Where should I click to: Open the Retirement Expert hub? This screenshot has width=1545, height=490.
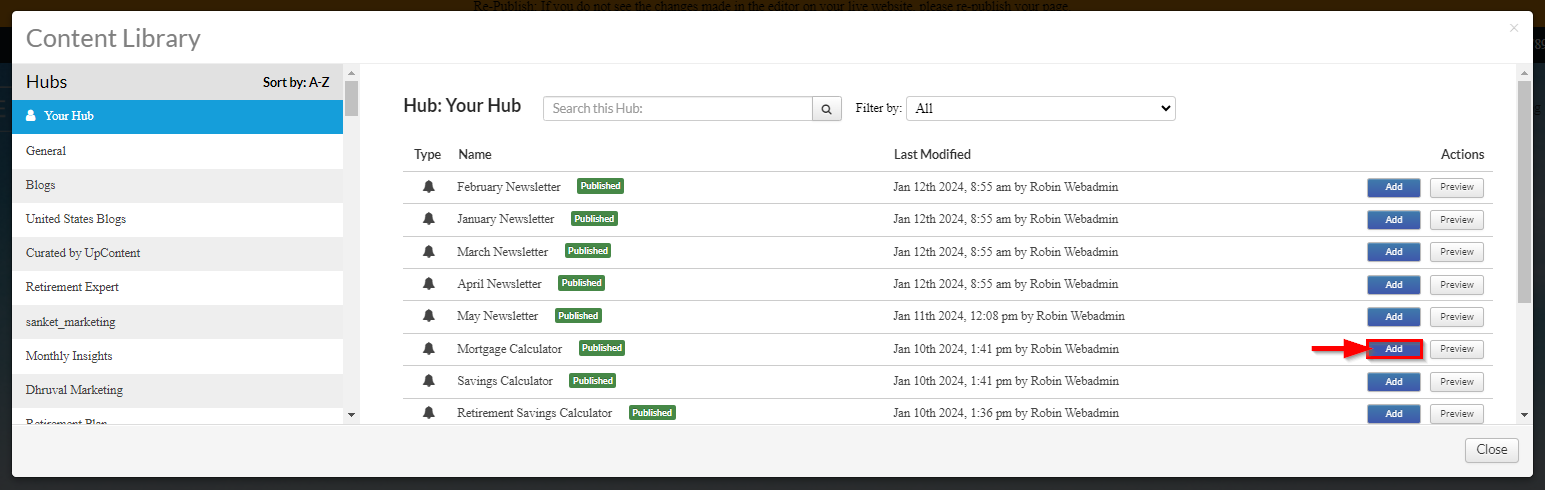tap(177, 287)
